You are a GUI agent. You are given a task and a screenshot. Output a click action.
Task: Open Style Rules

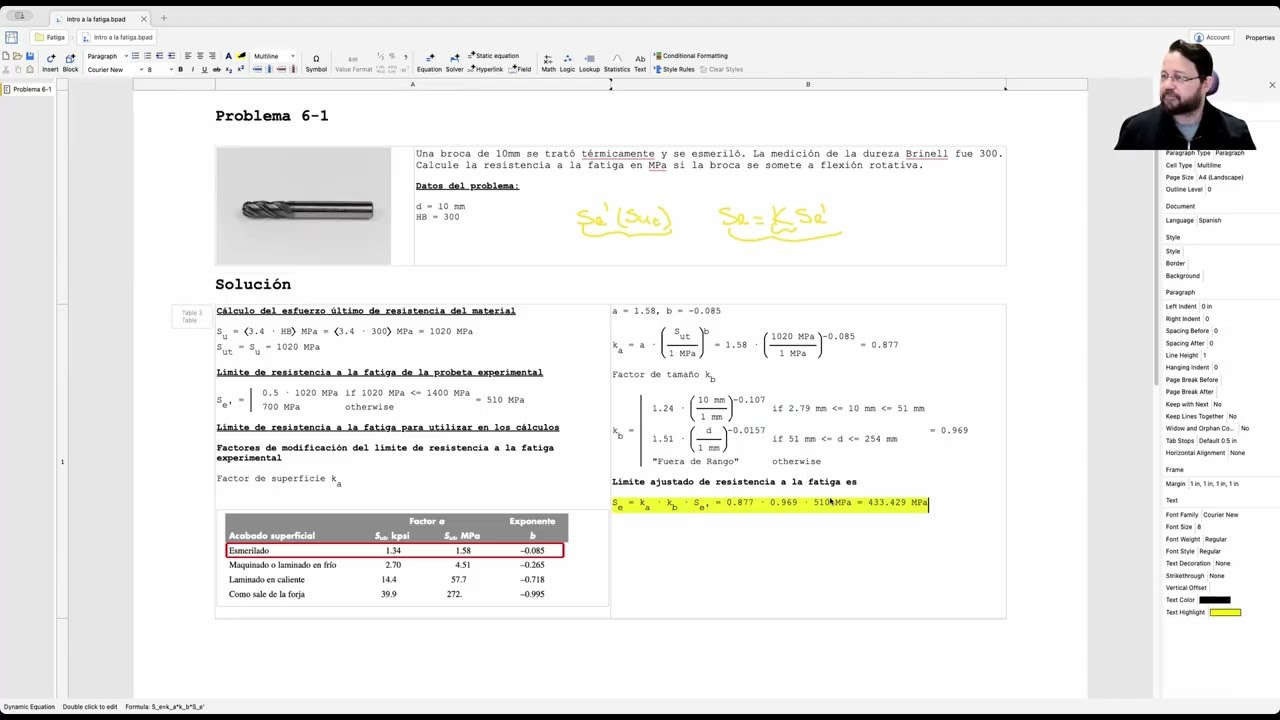pyautogui.click(x=674, y=69)
